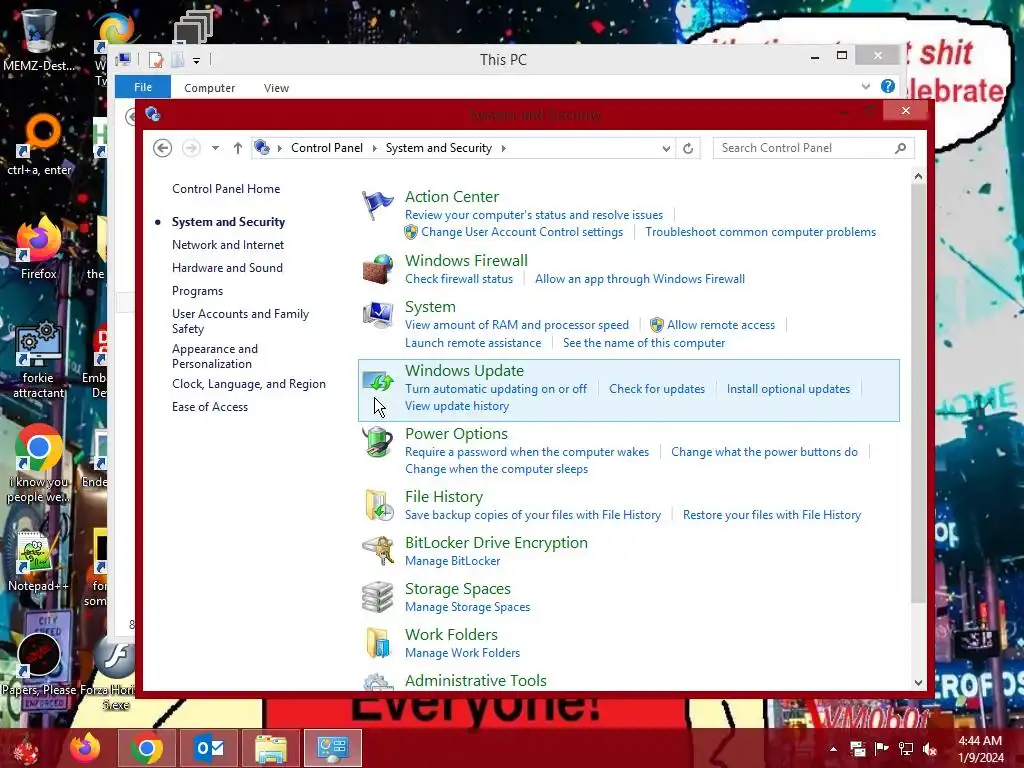Open View update history link
Viewport: 1024px width, 768px height.
[x=456, y=406]
